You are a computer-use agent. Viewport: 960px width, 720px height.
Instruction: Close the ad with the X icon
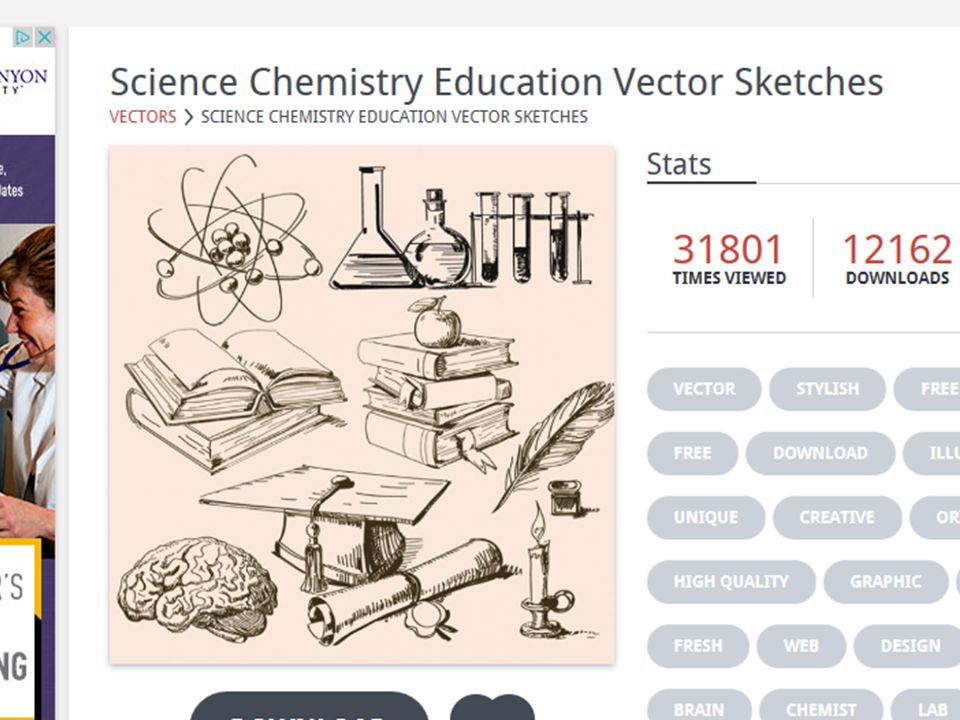(45, 38)
